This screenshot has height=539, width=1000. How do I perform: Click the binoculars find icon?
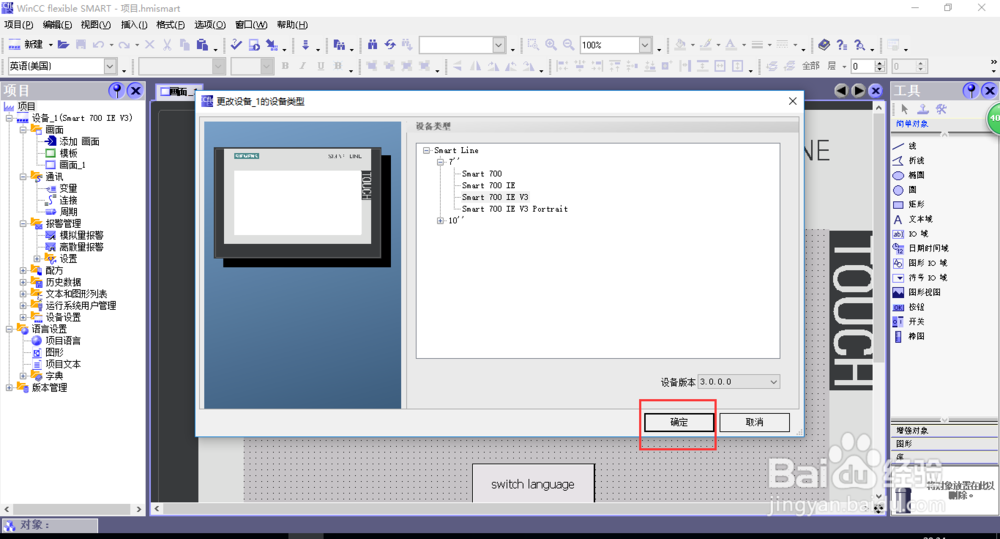pyautogui.click(x=372, y=45)
